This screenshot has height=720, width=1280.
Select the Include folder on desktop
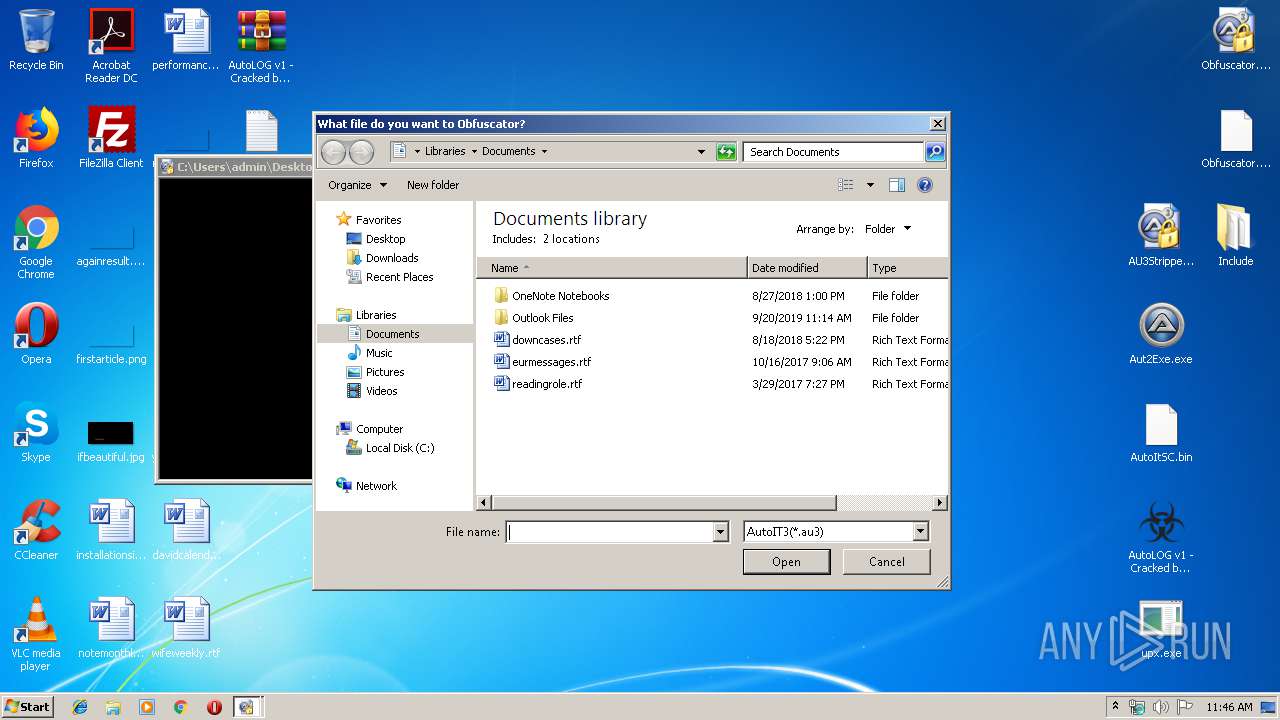click(x=1235, y=236)
